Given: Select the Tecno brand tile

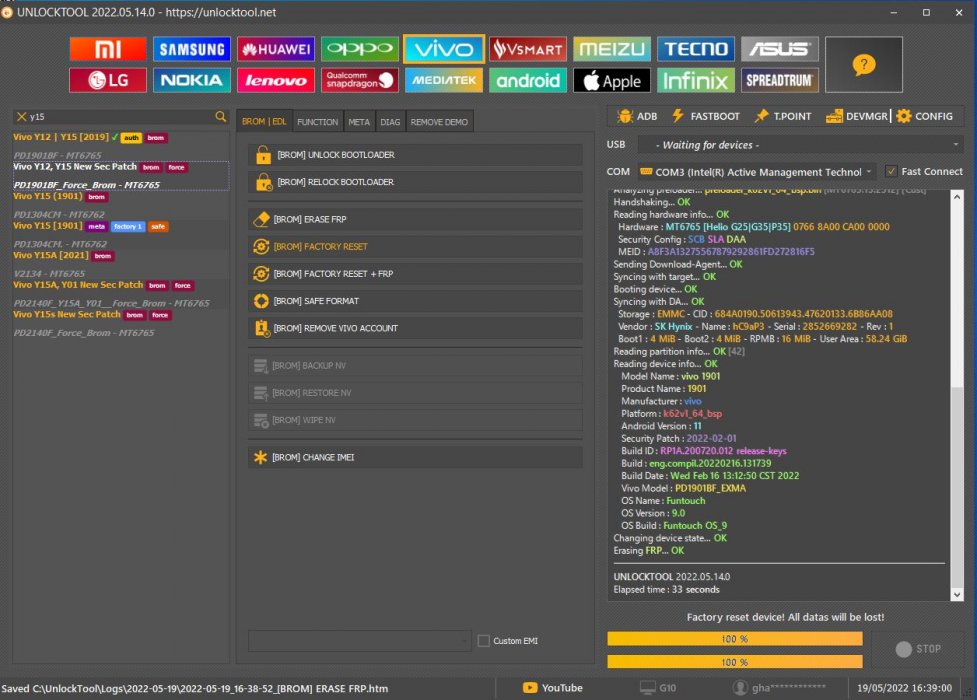Looking at the screenshot, I should (x=695, y=49).
